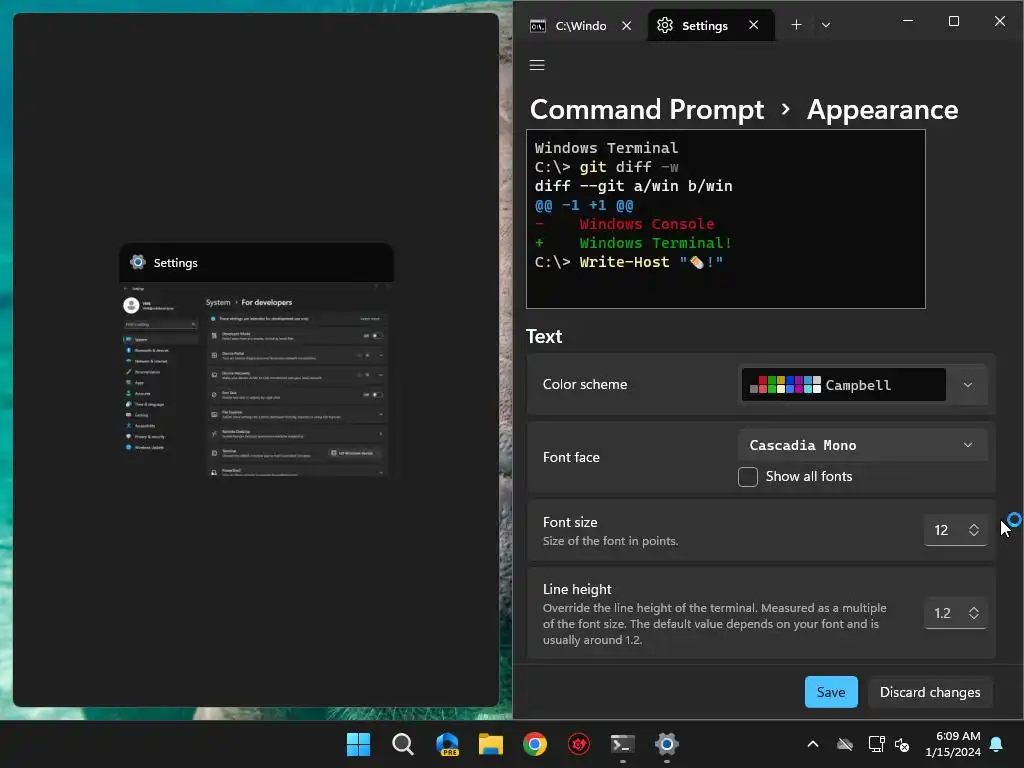The width and height of the screenshot is (1024, 768).
Task: Click the Command Prompt breadcrumb
Action: click(x=647, y=109)
